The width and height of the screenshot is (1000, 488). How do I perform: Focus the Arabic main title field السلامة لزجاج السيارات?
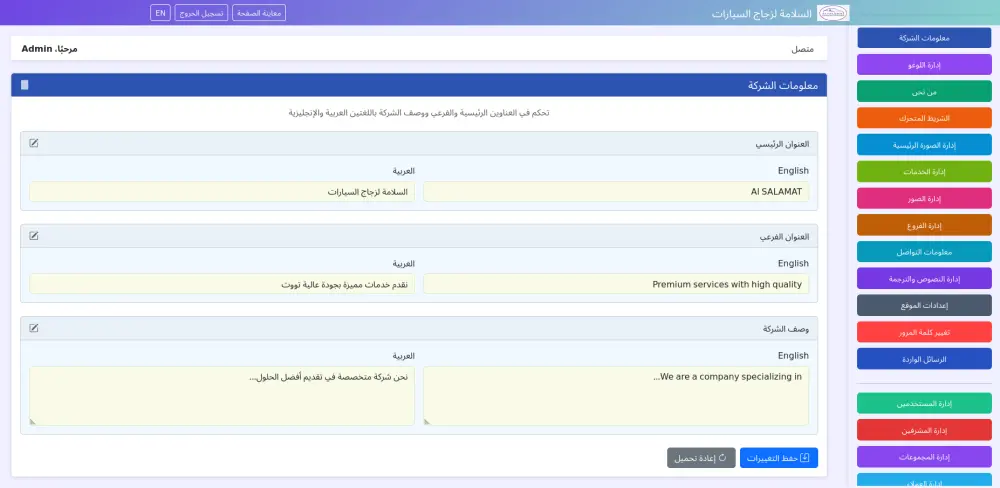(222, 191)
